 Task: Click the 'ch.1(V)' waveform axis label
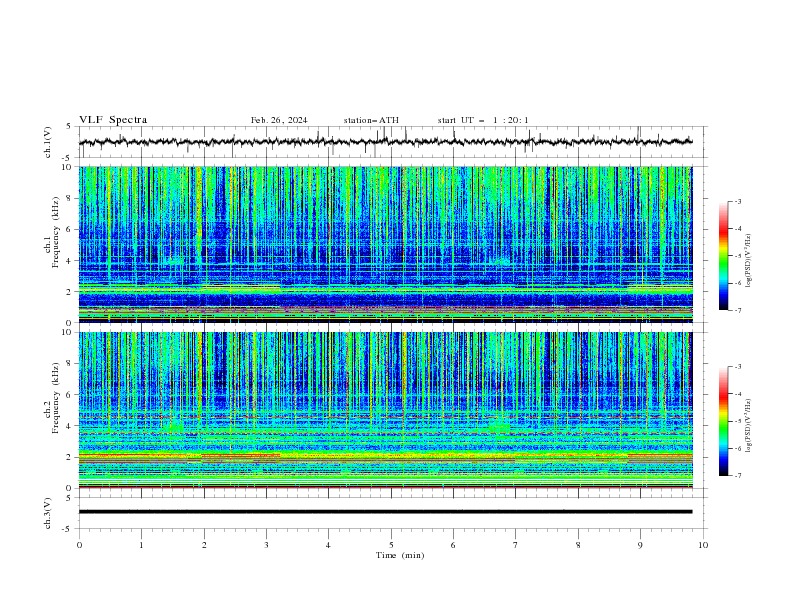coord(48,142)
